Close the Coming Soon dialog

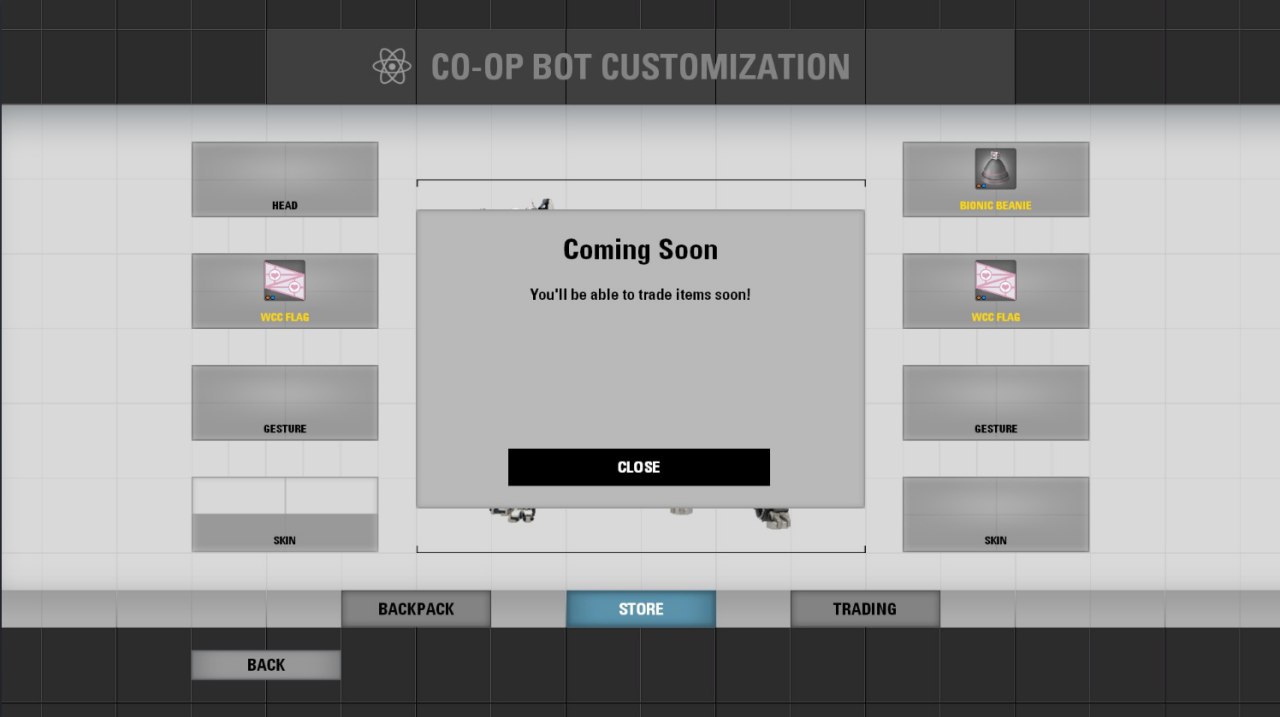(639, 467)
